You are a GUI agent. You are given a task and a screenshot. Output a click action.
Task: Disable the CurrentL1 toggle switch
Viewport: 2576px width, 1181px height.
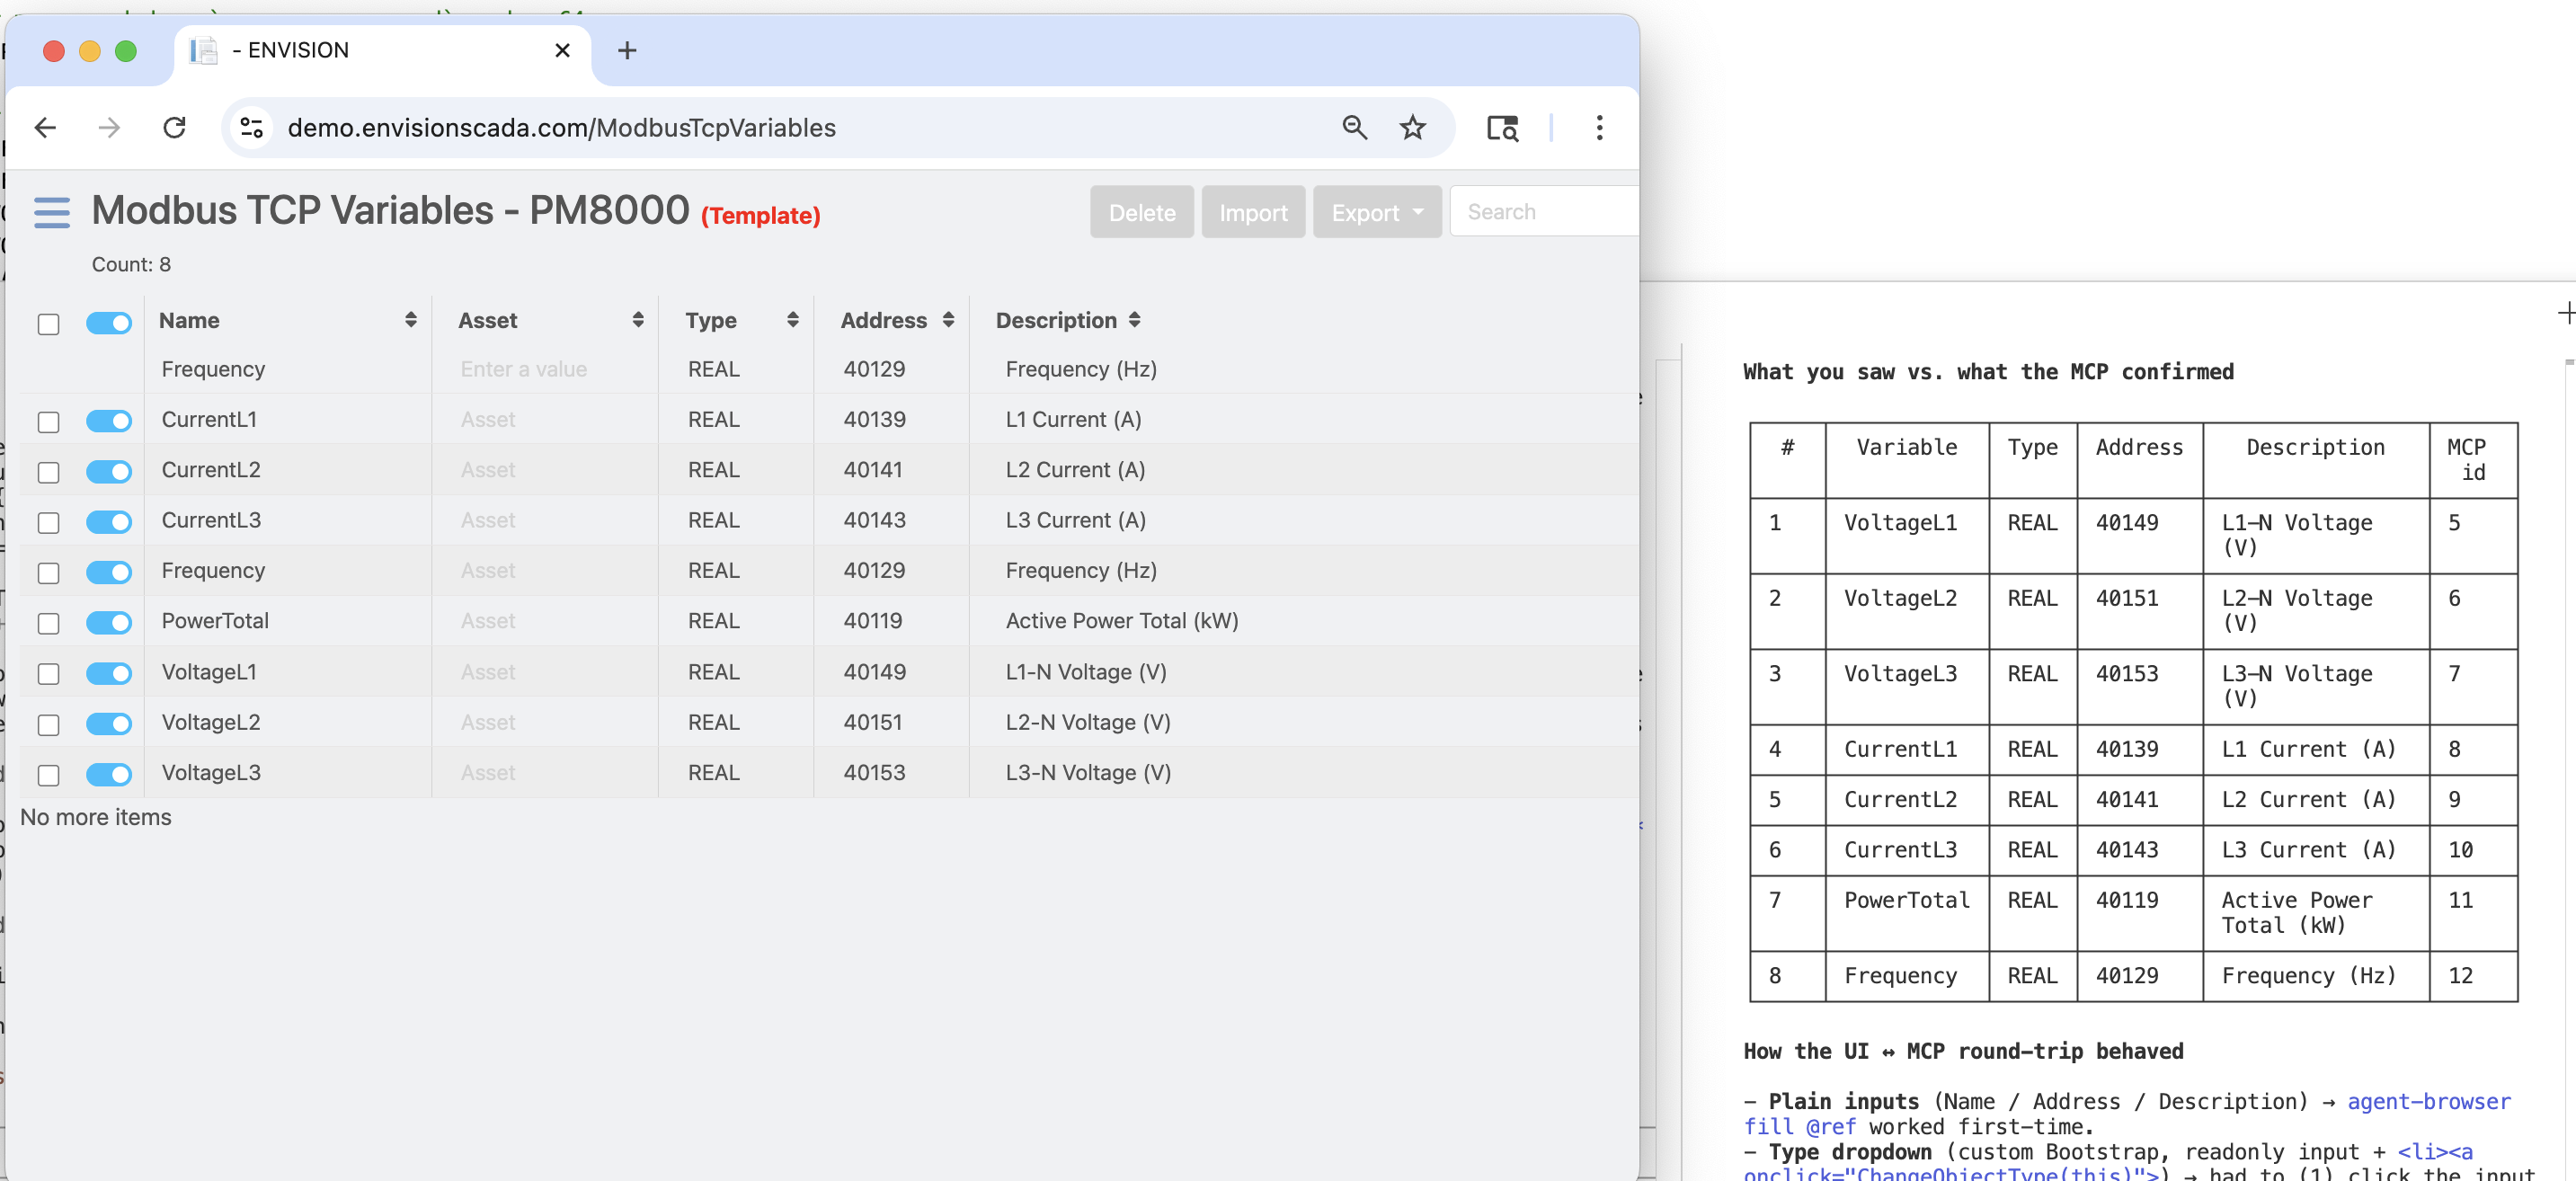[109, 421]
